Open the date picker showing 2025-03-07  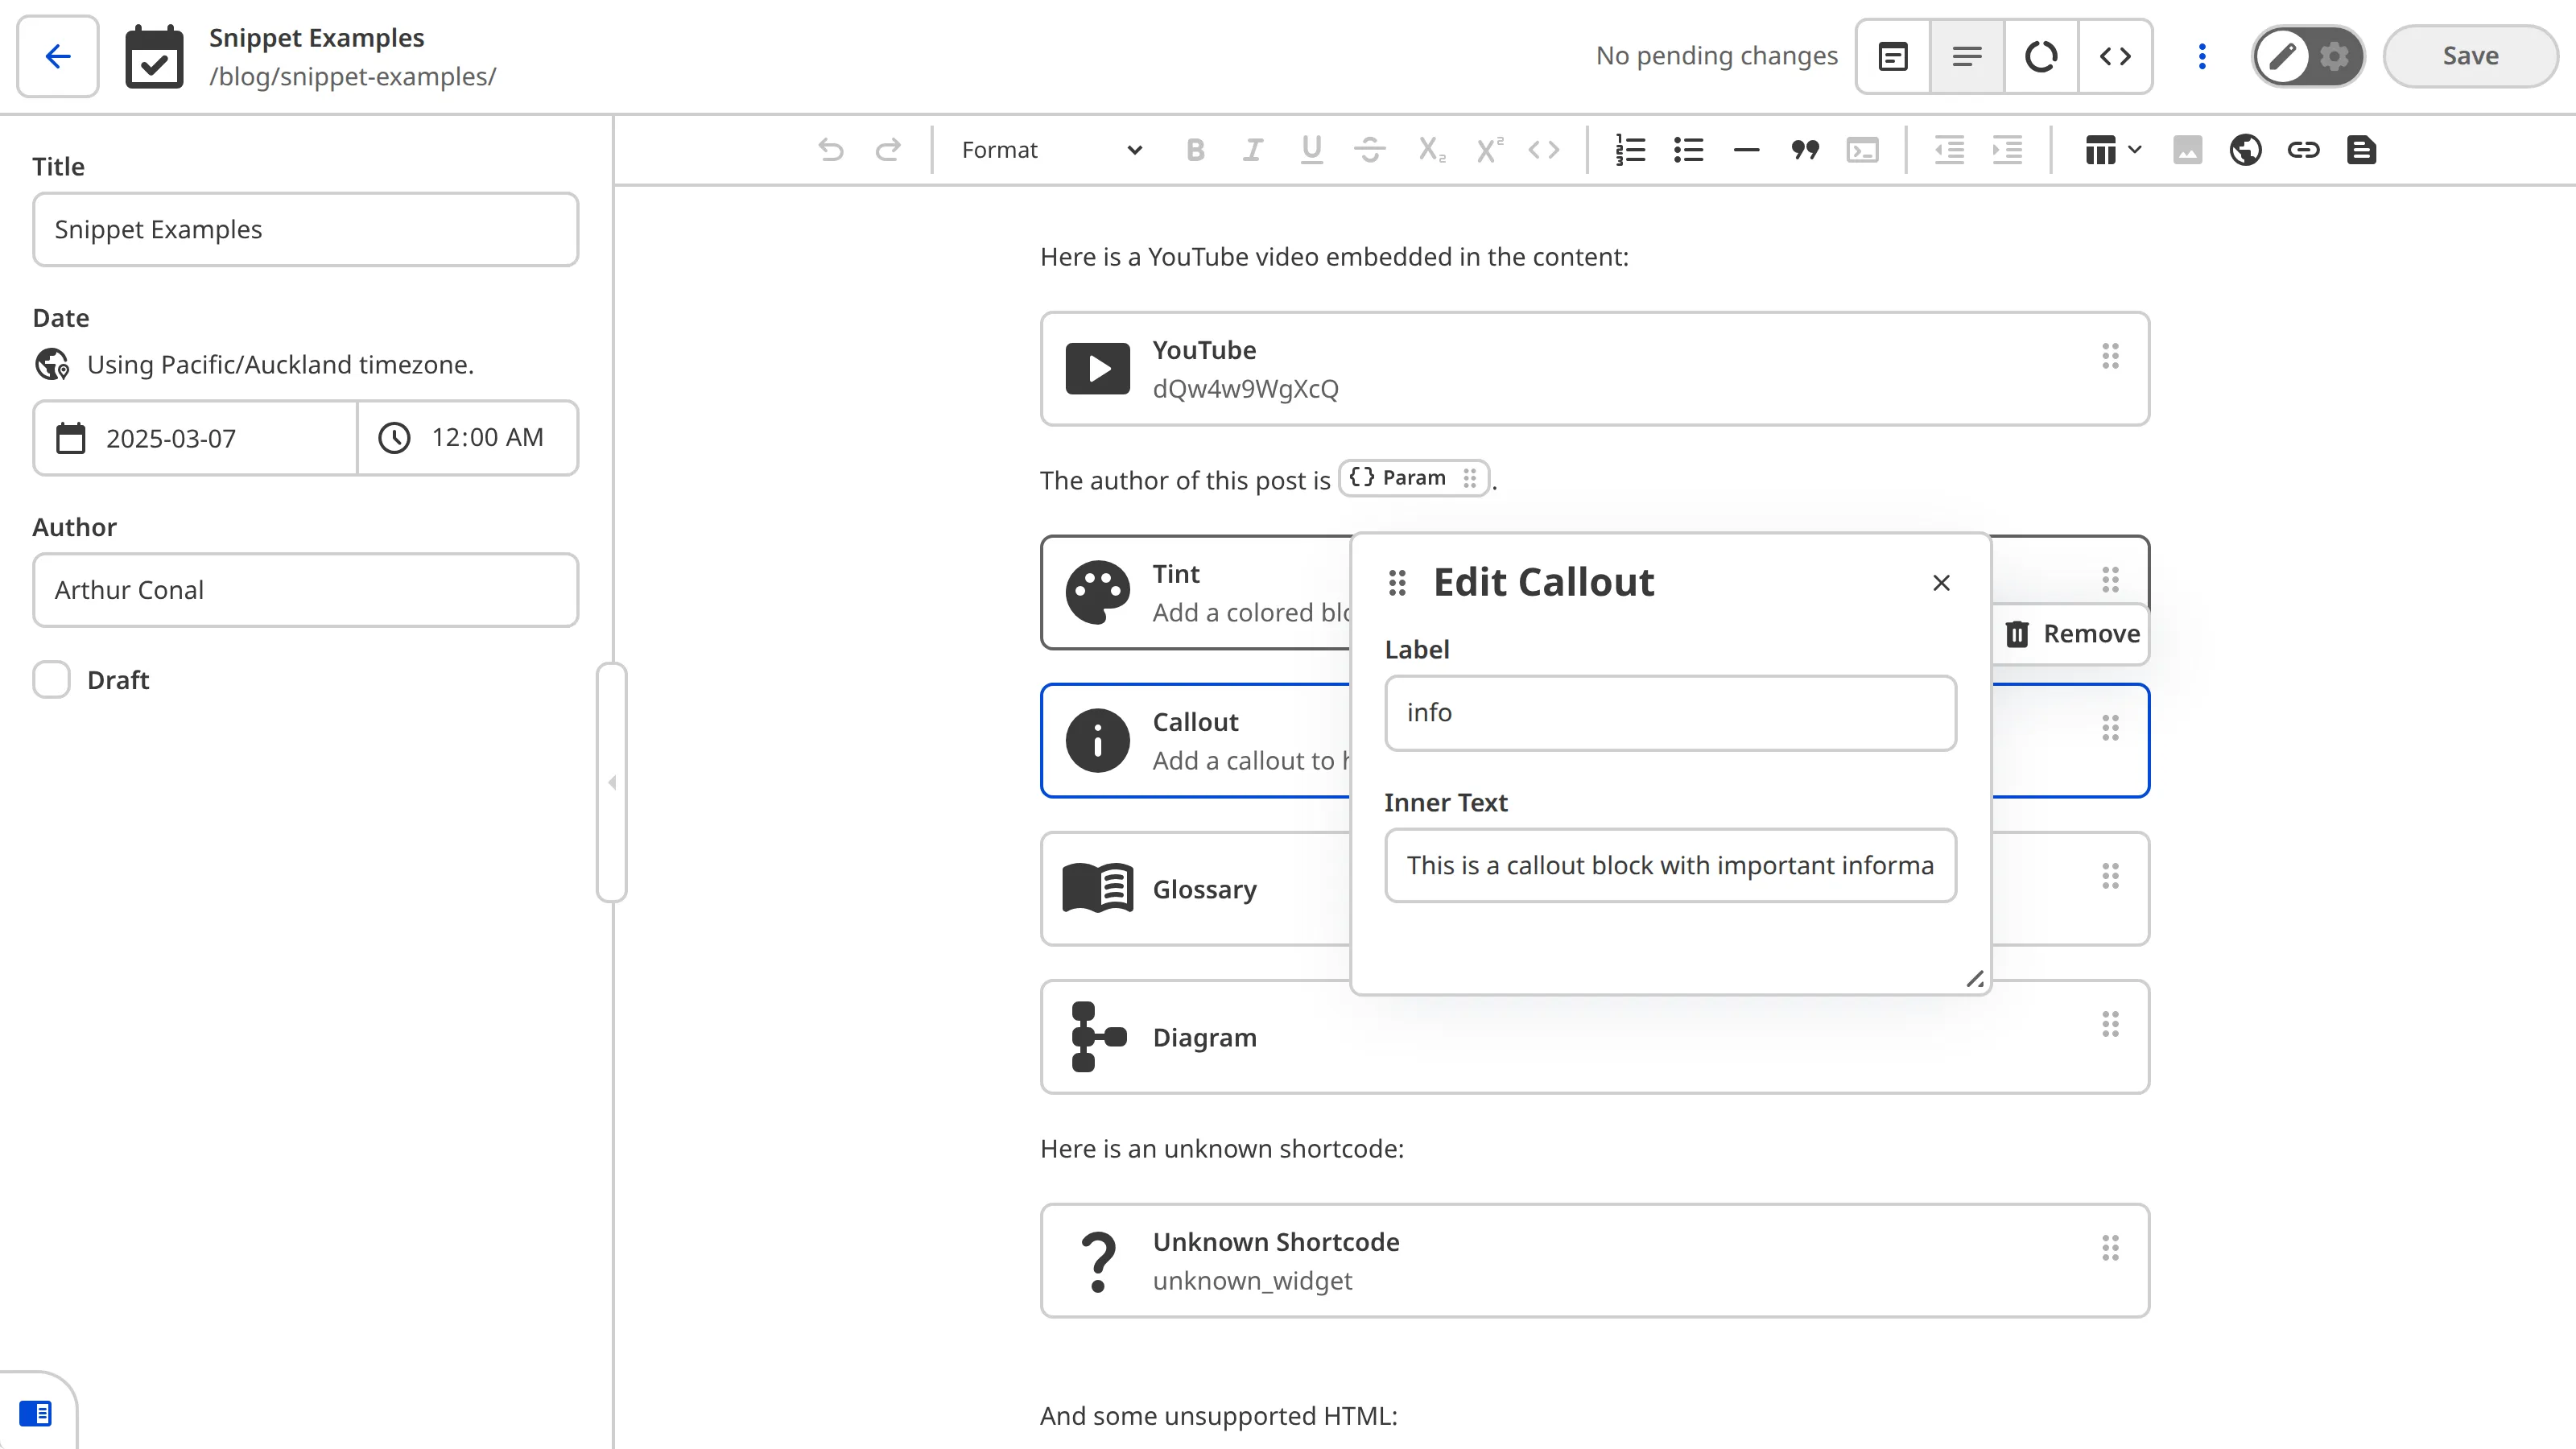tap(193, 438)
